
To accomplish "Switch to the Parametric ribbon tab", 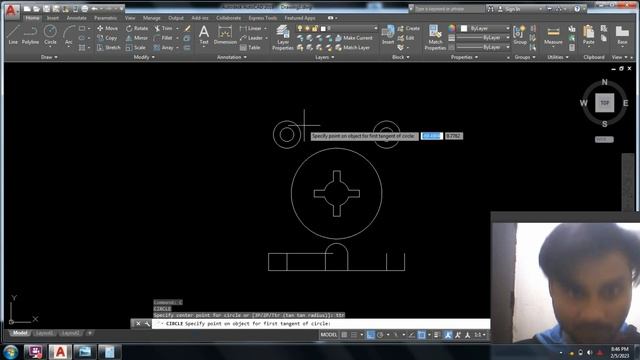I will (x=105, y=18).
